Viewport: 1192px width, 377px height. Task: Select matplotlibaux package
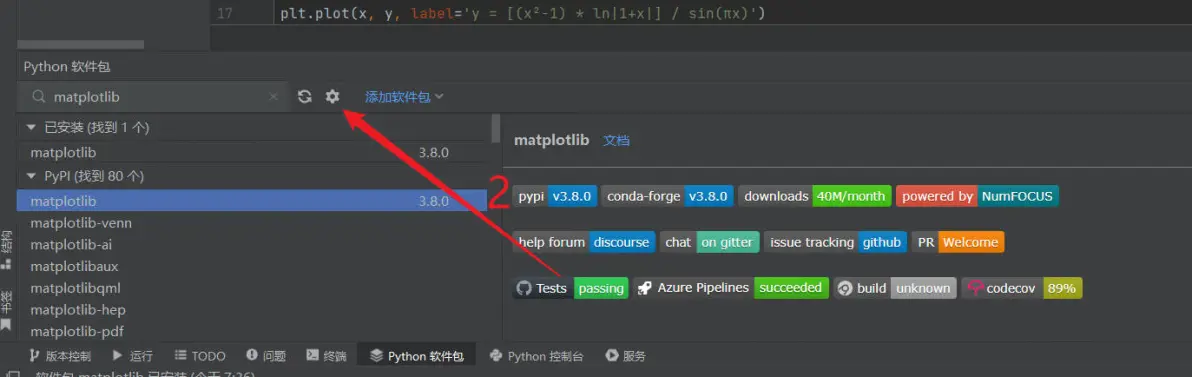coord(252,267)
